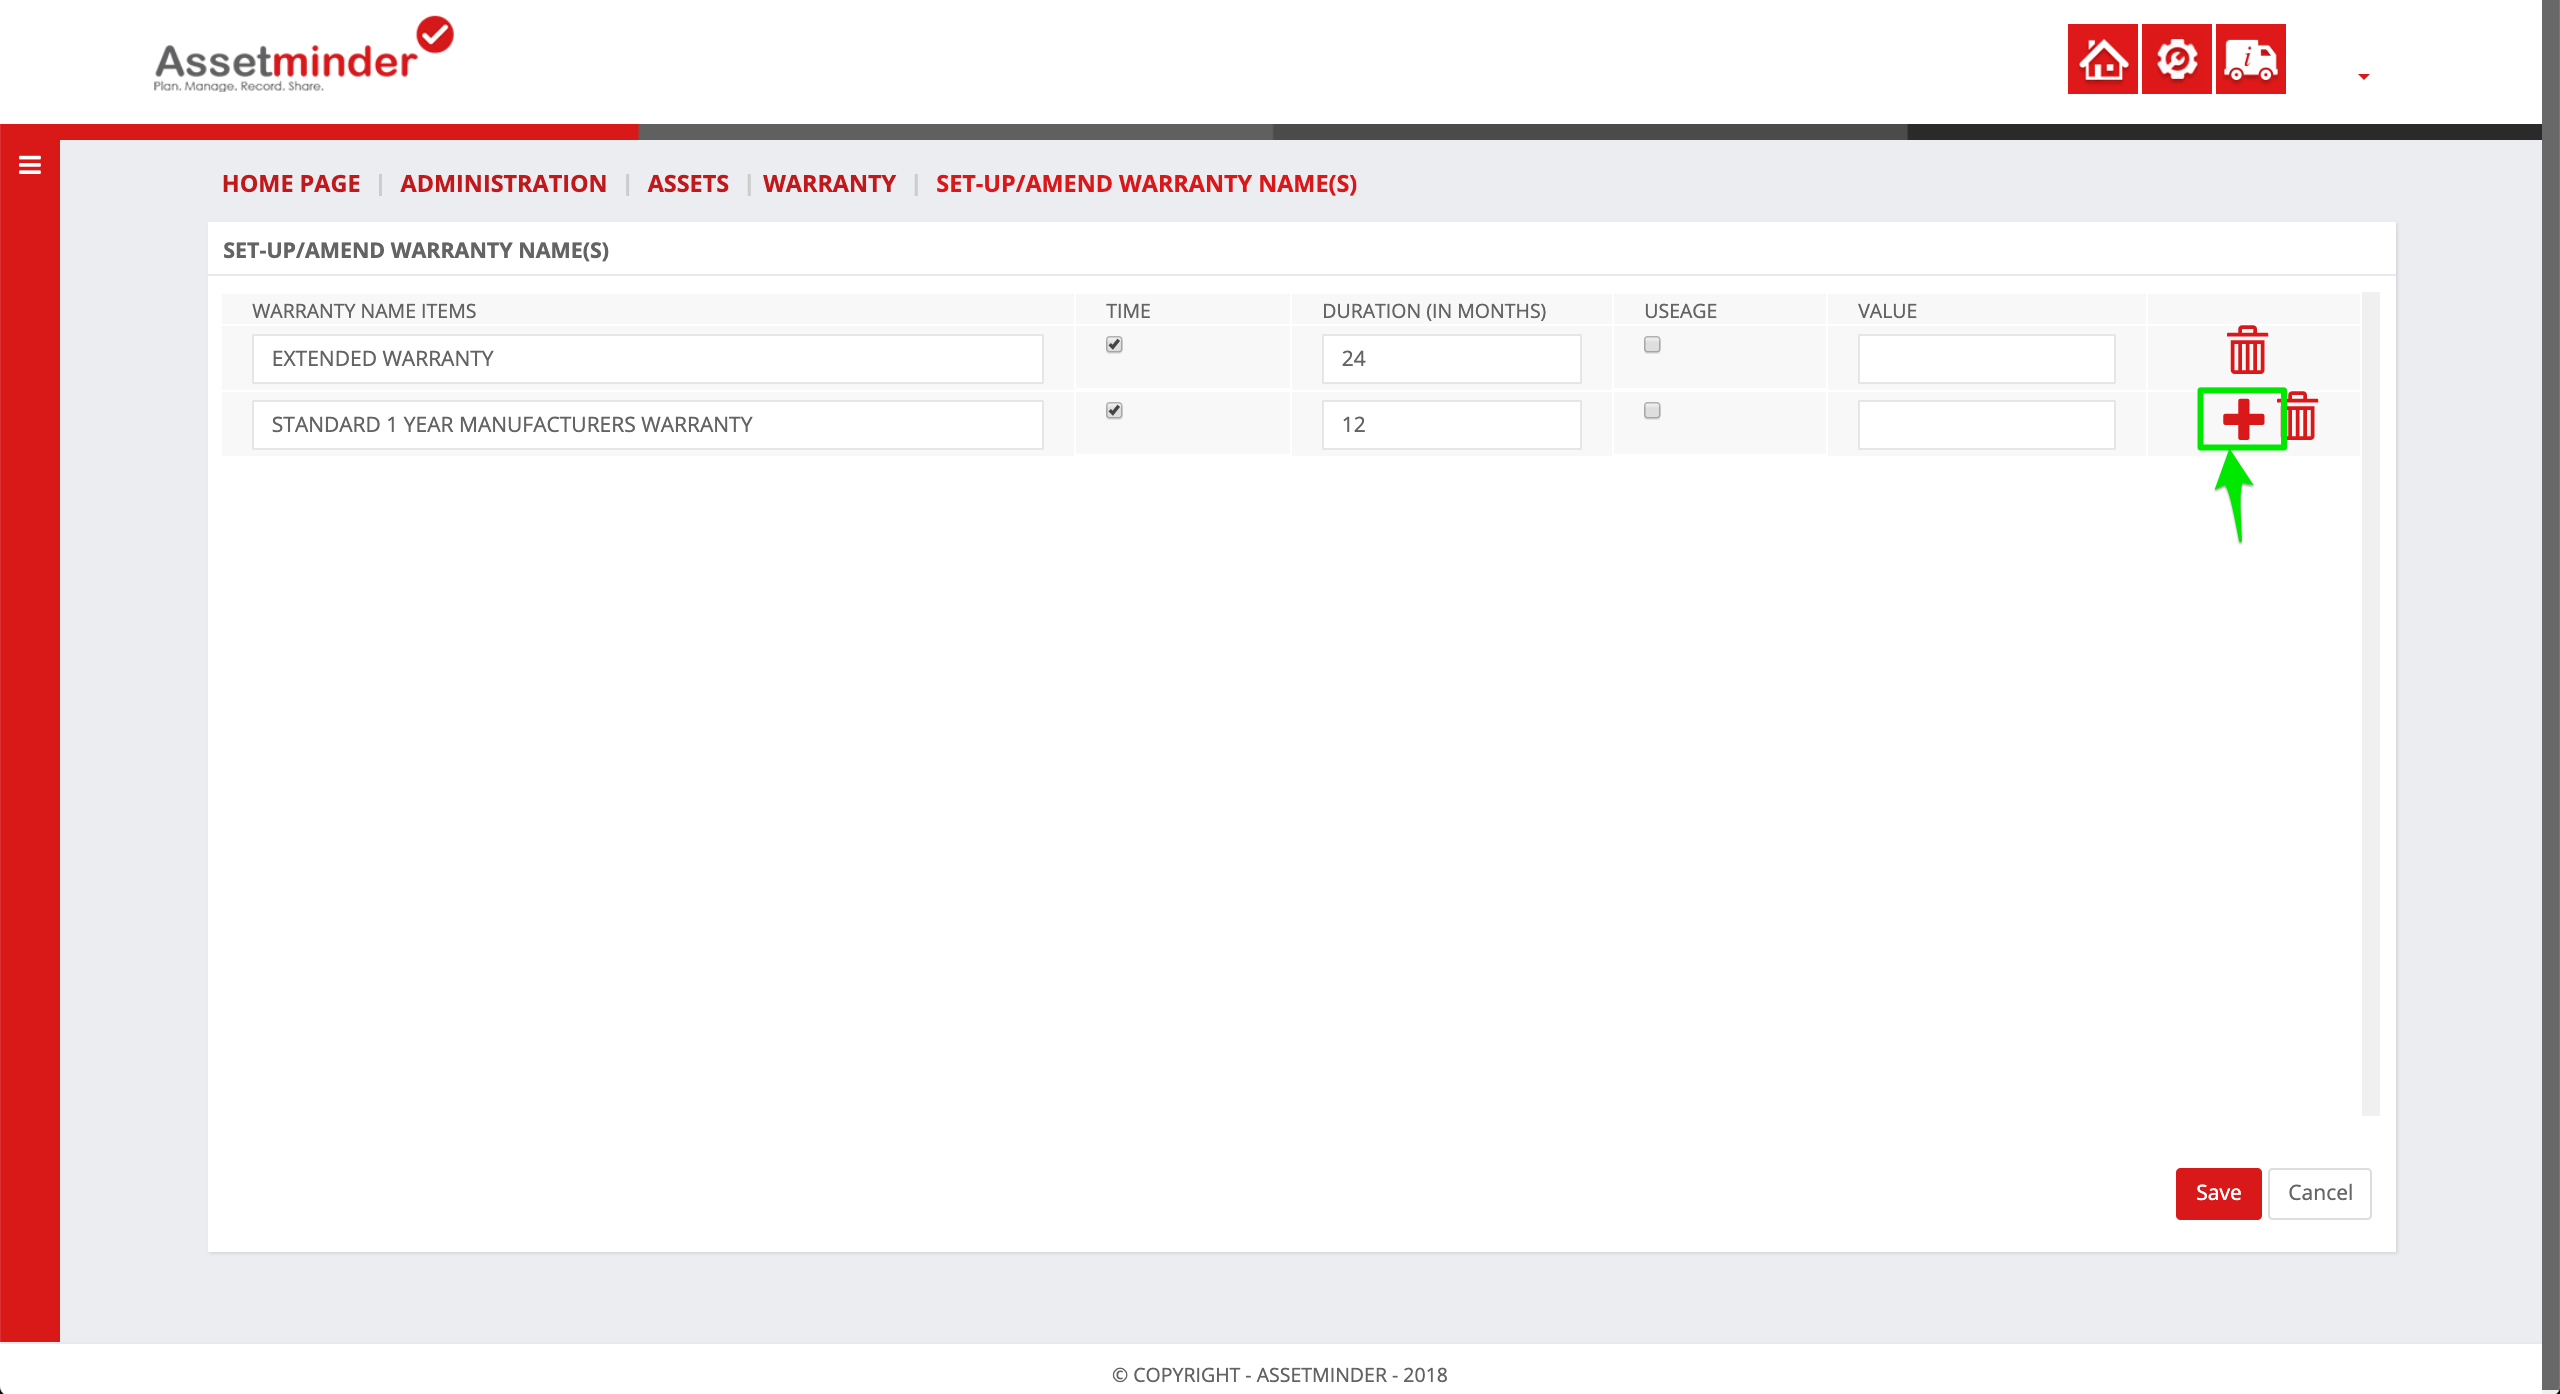Click the Time column header
Viewport: 2560px width, 1394px height.
(1128, 311)
